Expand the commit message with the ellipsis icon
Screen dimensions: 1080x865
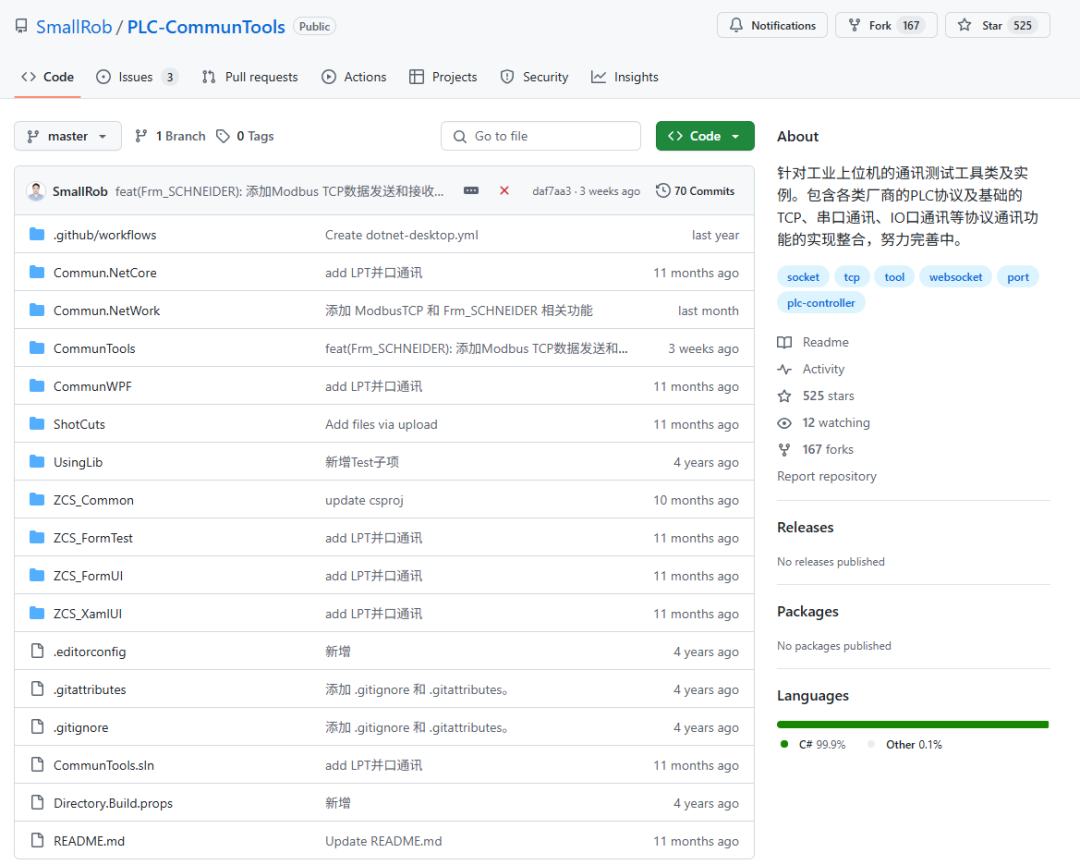pyautogui.click(x=470, y=190)
